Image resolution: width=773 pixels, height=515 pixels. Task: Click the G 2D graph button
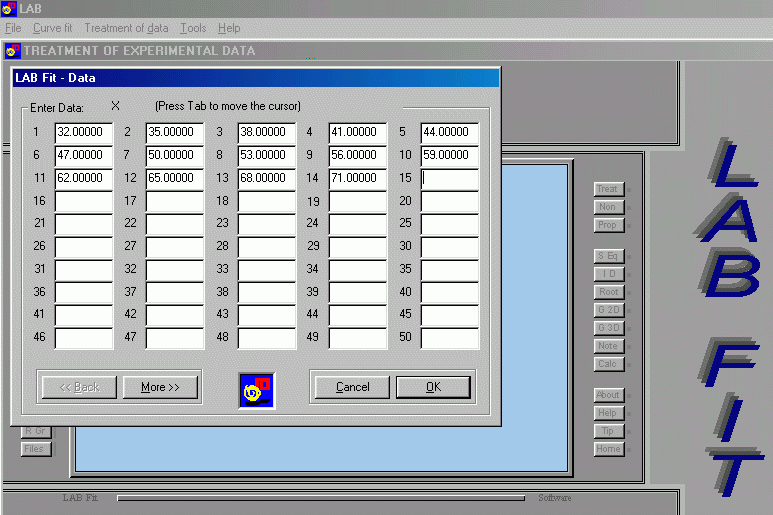click(609, 309)
